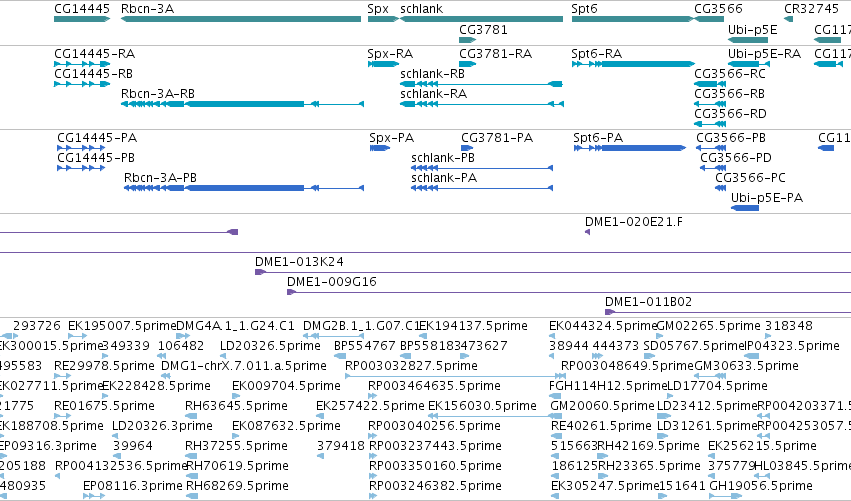Click the RH63645.5prime EST

coord(191,416)
